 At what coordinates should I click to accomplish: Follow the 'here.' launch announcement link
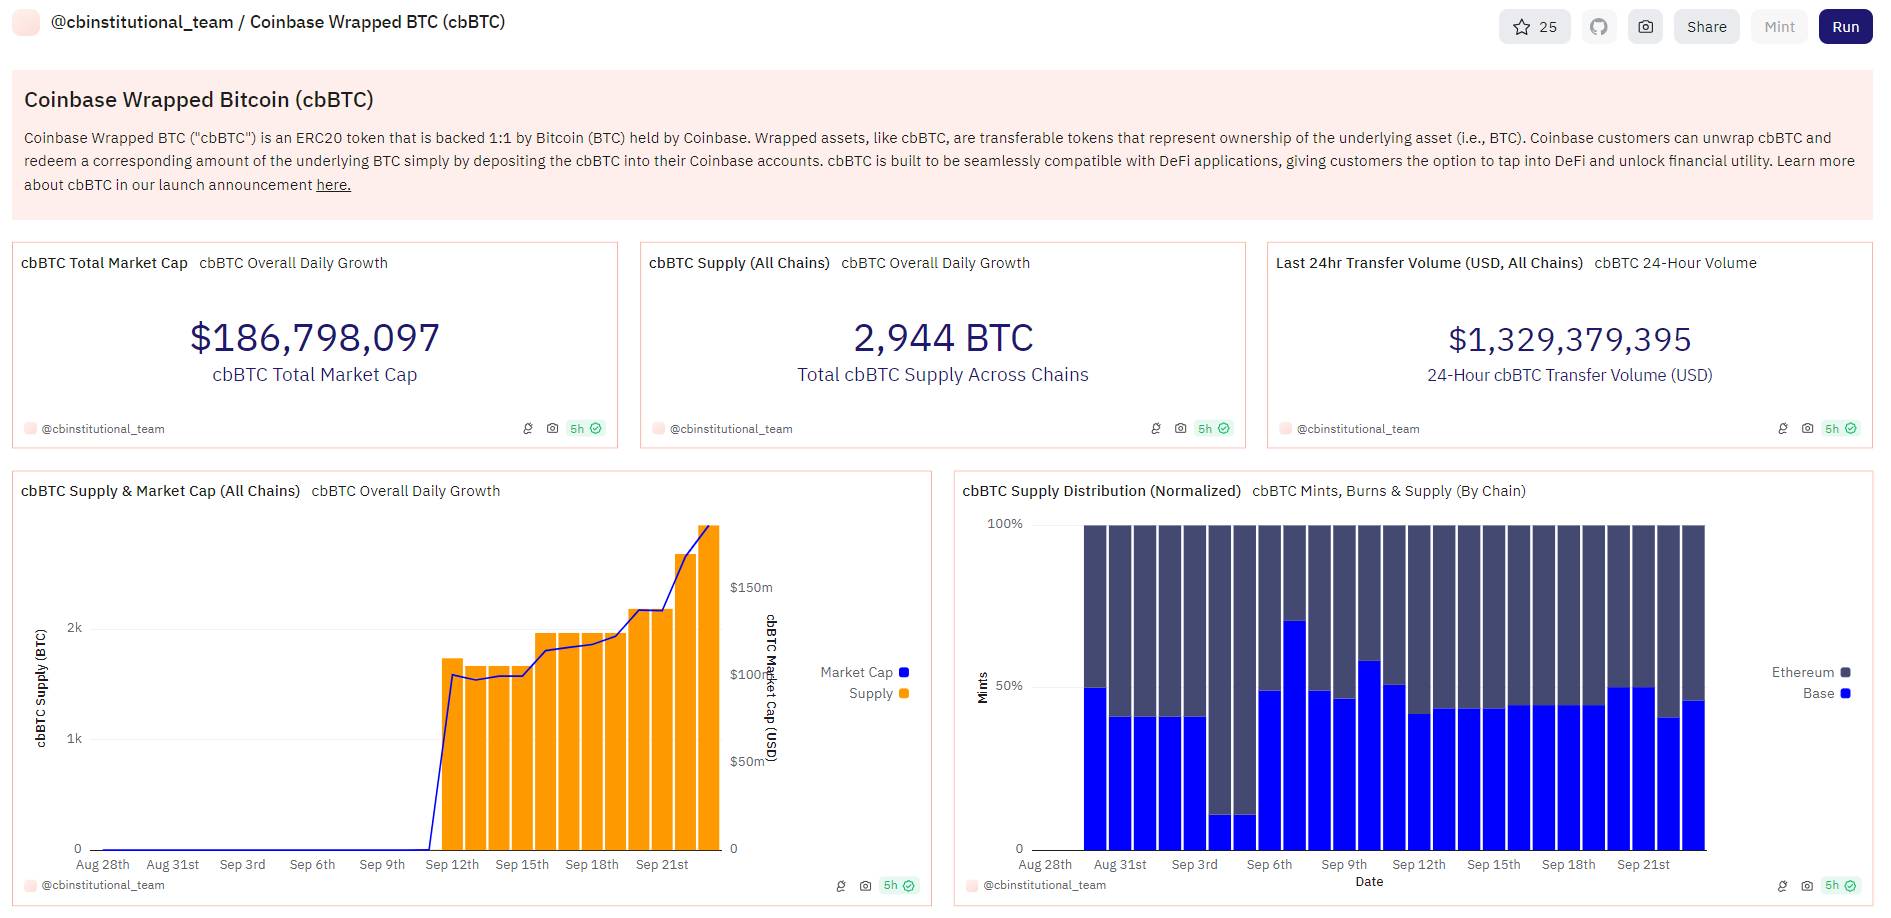coord(333,185)
